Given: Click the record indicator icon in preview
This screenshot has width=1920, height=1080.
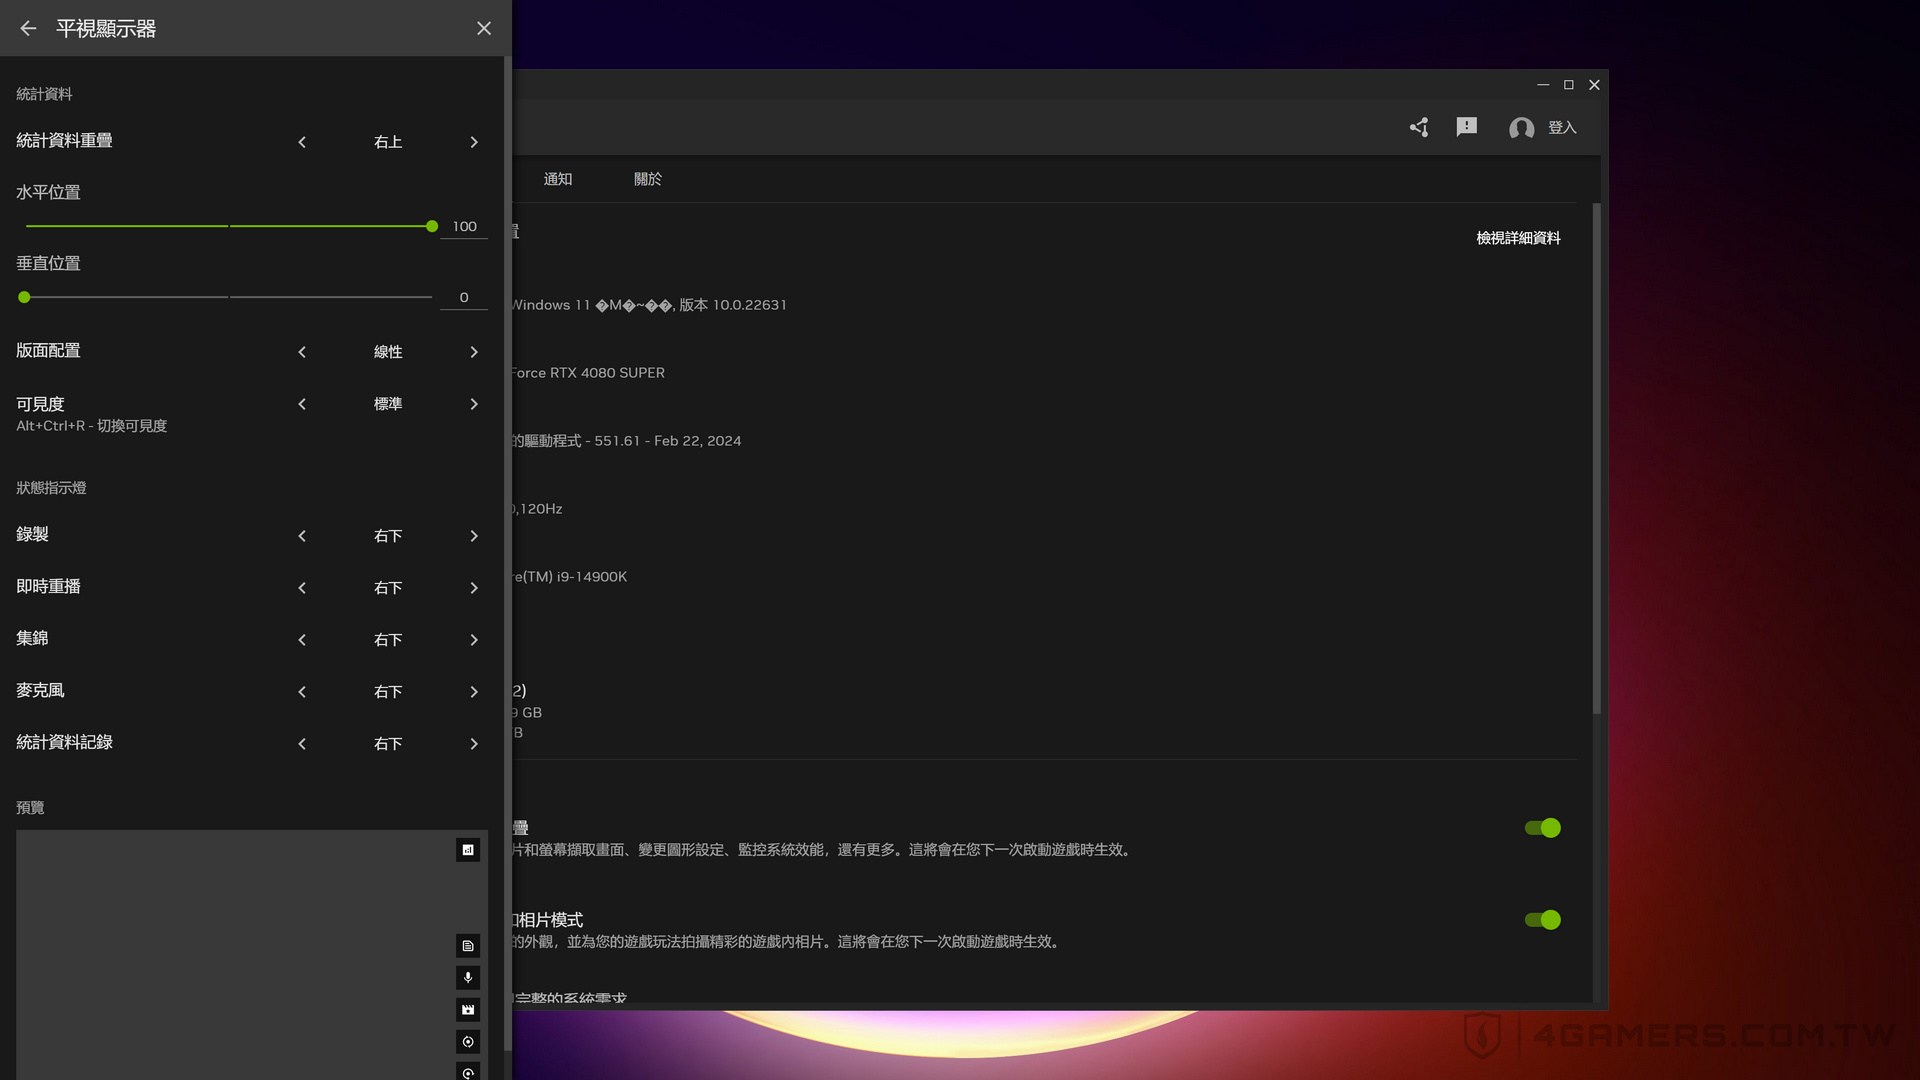Looking at the screenshot, I should coord(468,1042).
